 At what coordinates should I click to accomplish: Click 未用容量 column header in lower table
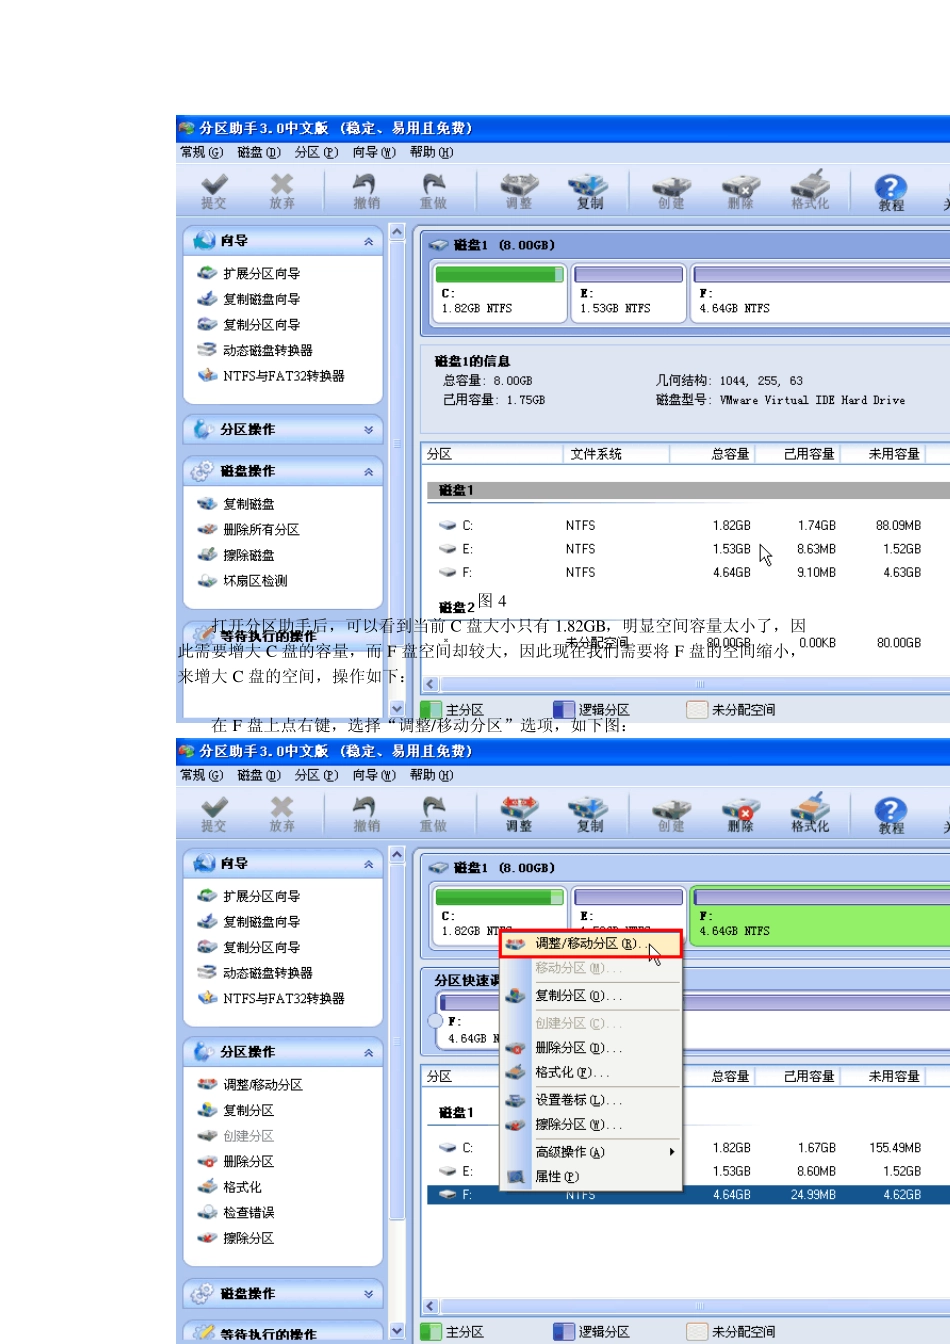point(884,1077)
